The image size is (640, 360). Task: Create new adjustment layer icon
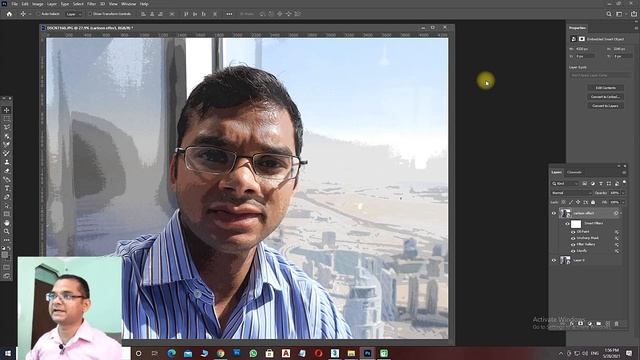tap(589, 324)
